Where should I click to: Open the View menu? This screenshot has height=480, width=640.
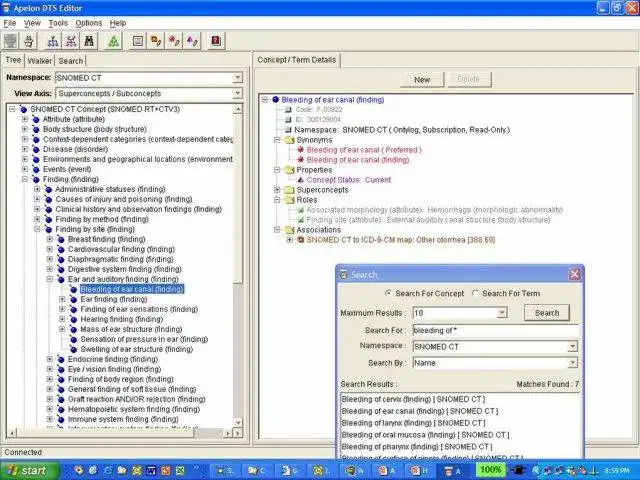[x=32, y=23]
